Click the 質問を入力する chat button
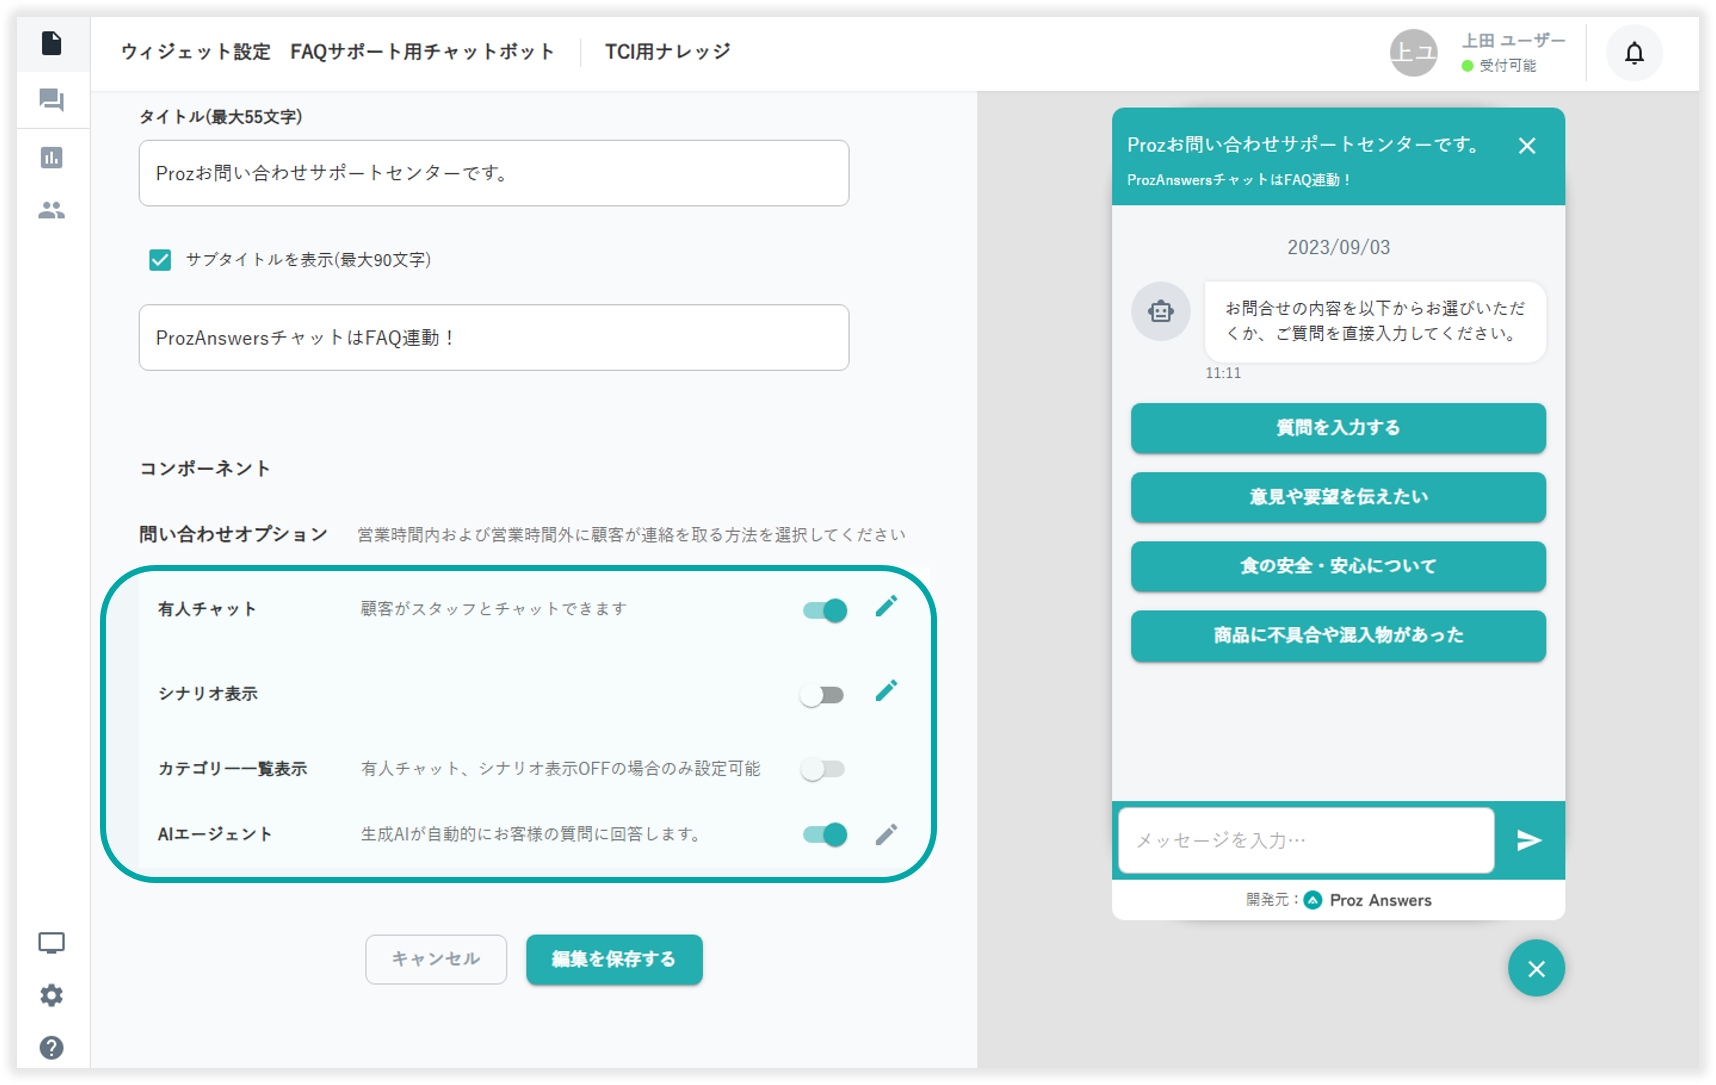Screen dimensions: 1716x1085 [1338, 428]
